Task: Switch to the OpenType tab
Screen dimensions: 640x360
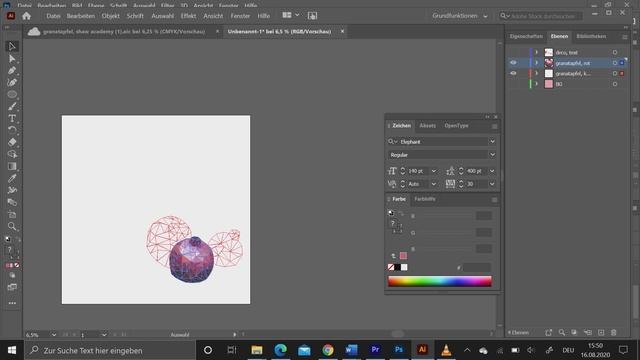Action: [x=456, y=126]
